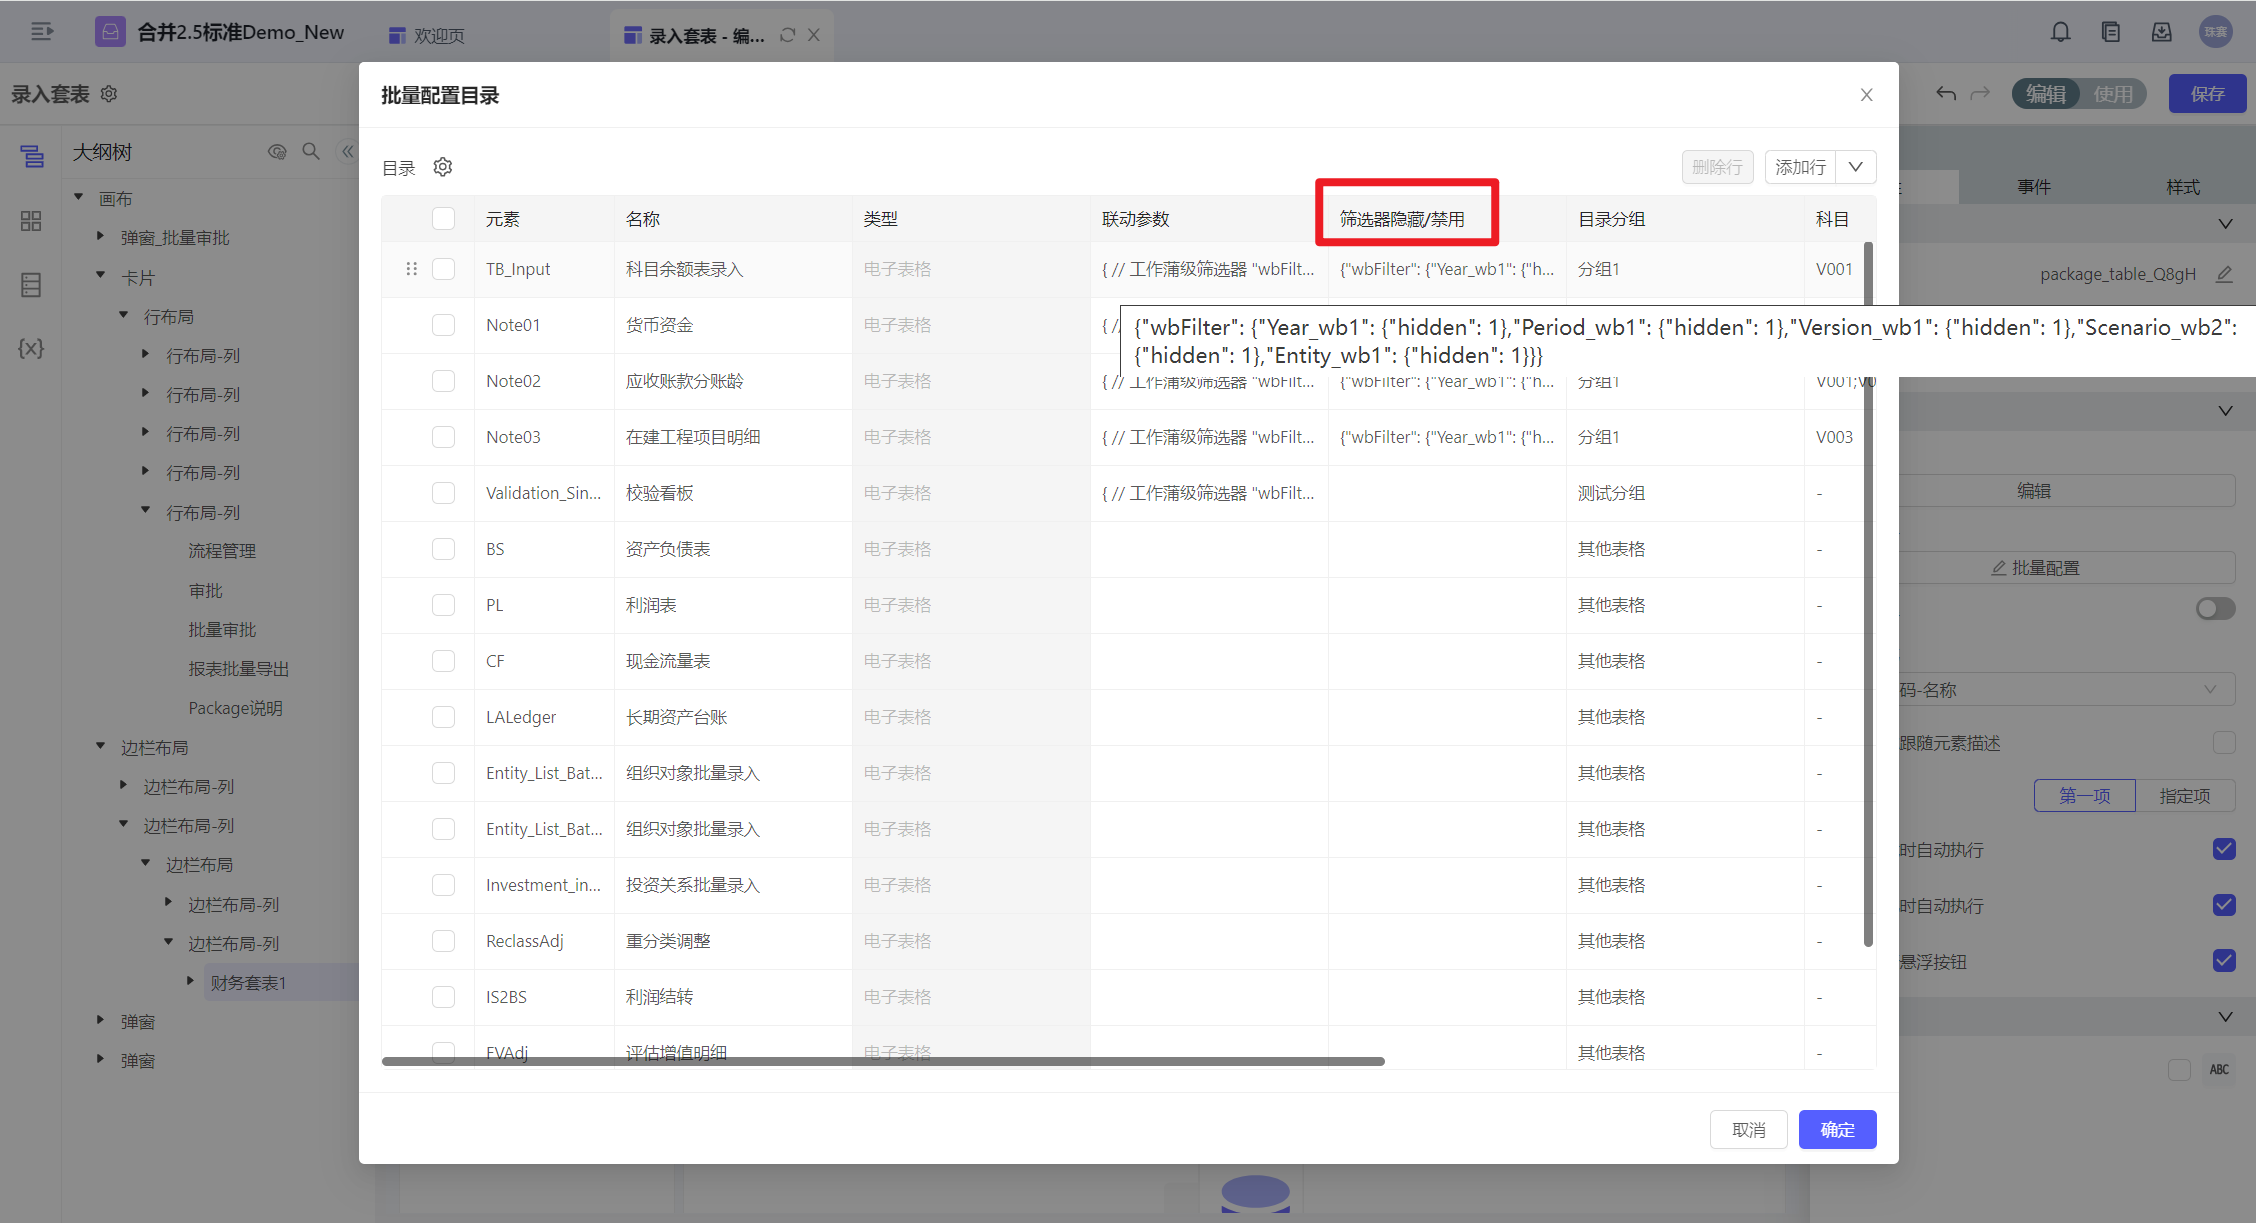Click the outline tree sidebar icon
The image size is (2256, 1223).
[x=31, y=156]
